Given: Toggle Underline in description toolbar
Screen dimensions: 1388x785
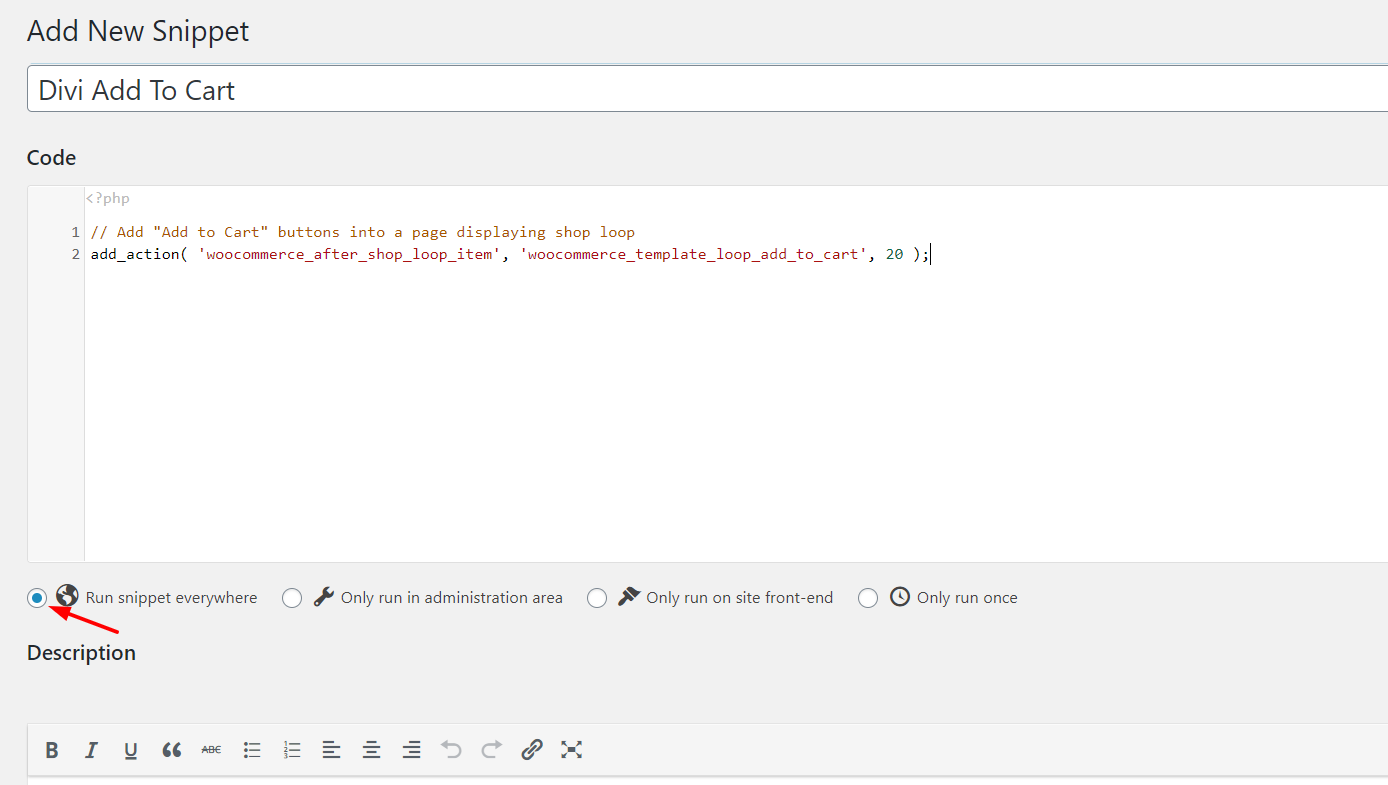Looking at the screenshot, I should (131, 749).
